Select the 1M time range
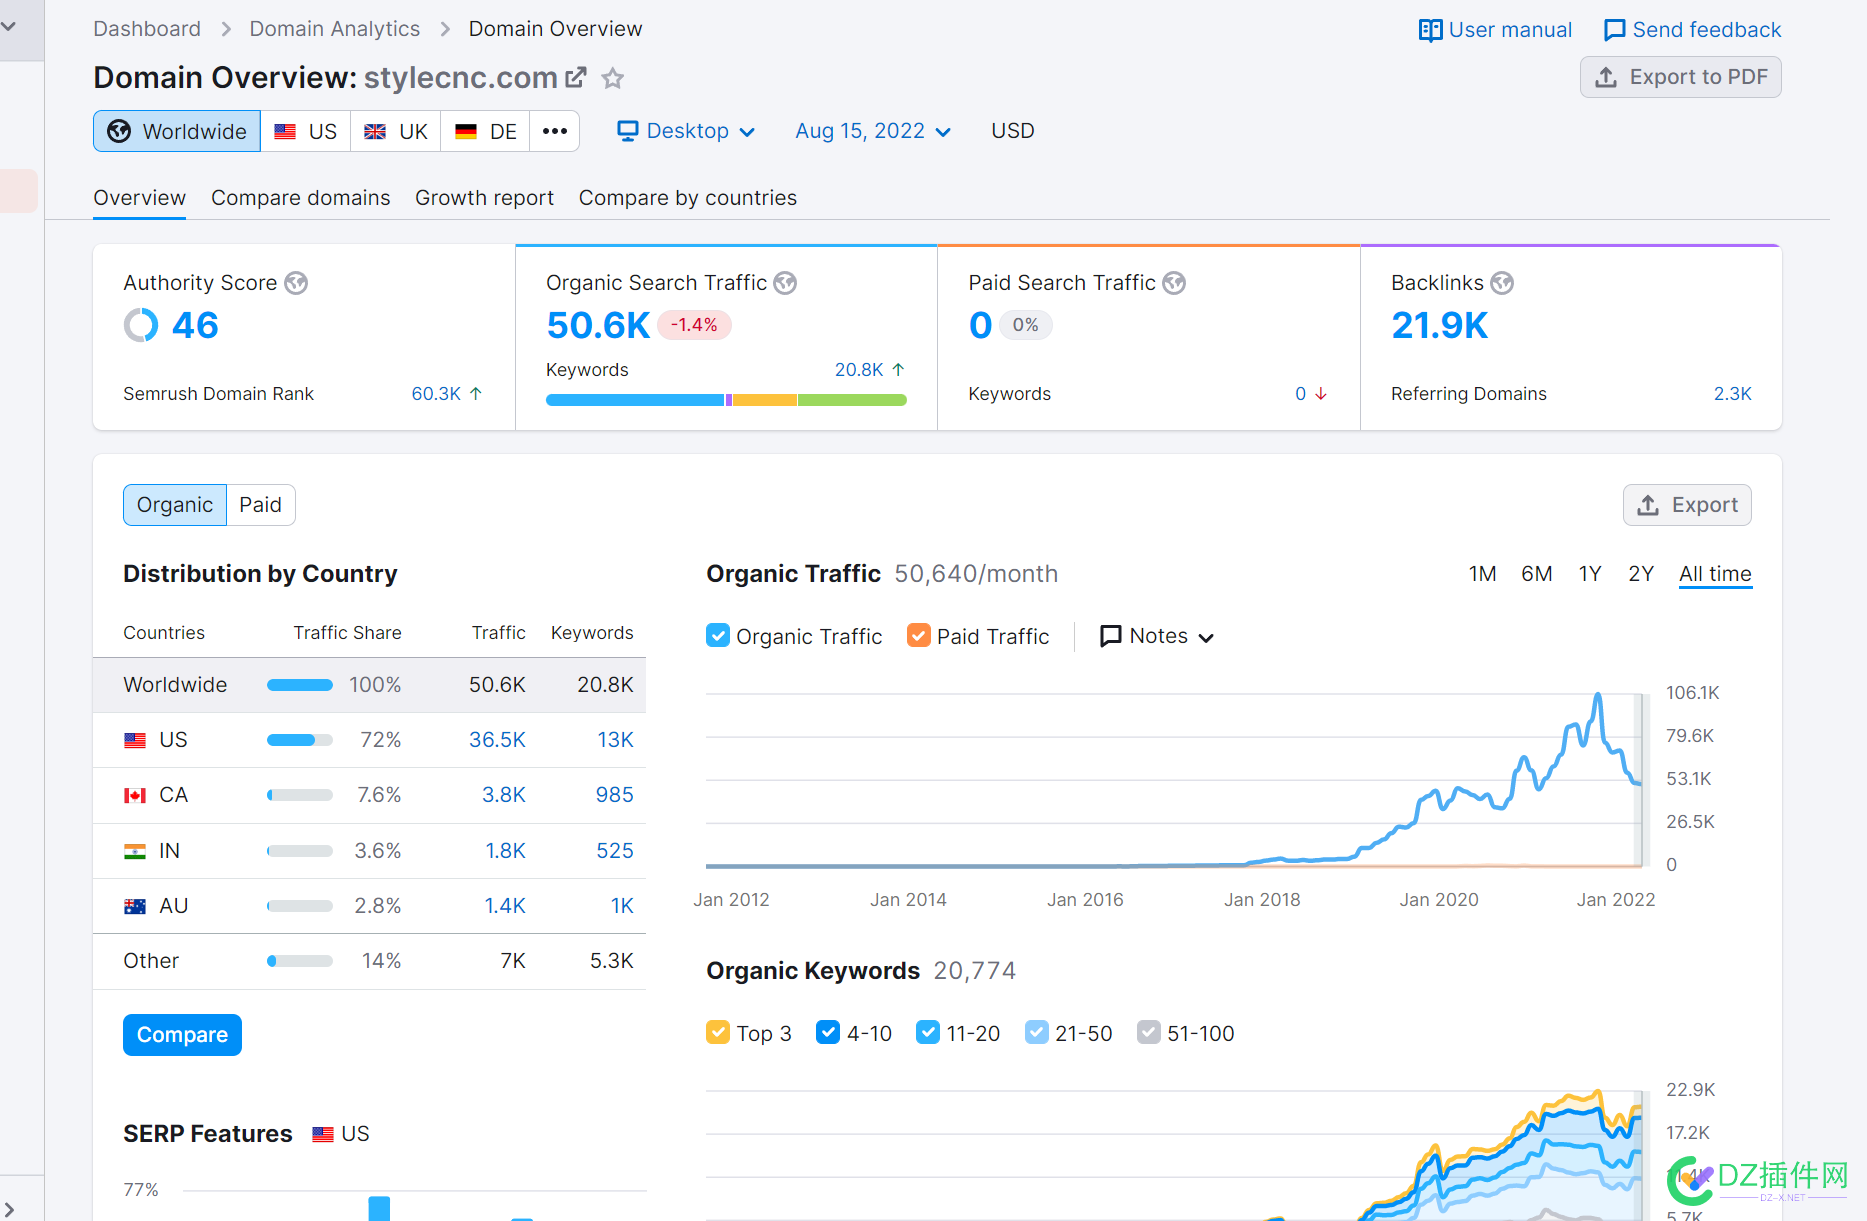This screenshot has width=1867, height=1221. click(x=1483, y=574)
